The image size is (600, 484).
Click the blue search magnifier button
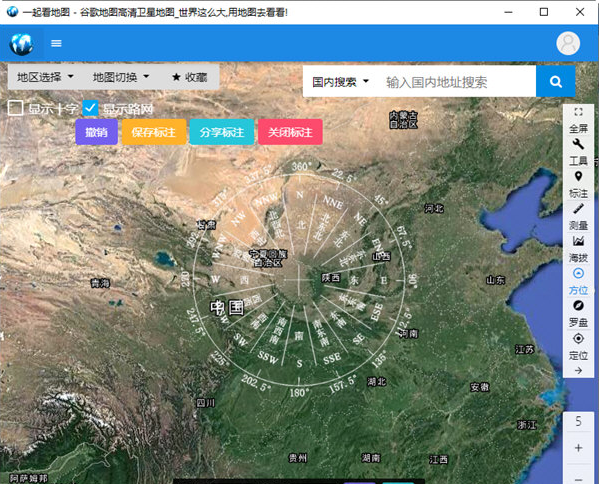(x=555, y=81)
